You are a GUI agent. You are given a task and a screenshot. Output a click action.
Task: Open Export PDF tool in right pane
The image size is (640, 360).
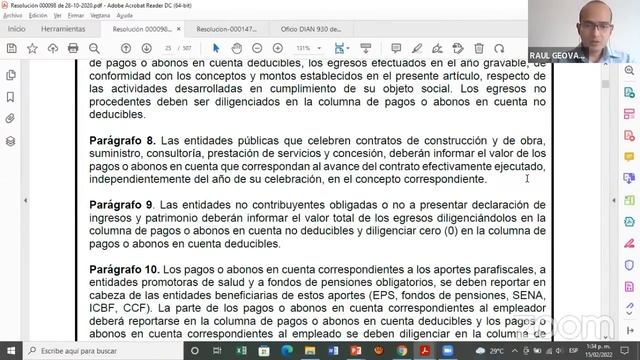click(x=629, y=92)
